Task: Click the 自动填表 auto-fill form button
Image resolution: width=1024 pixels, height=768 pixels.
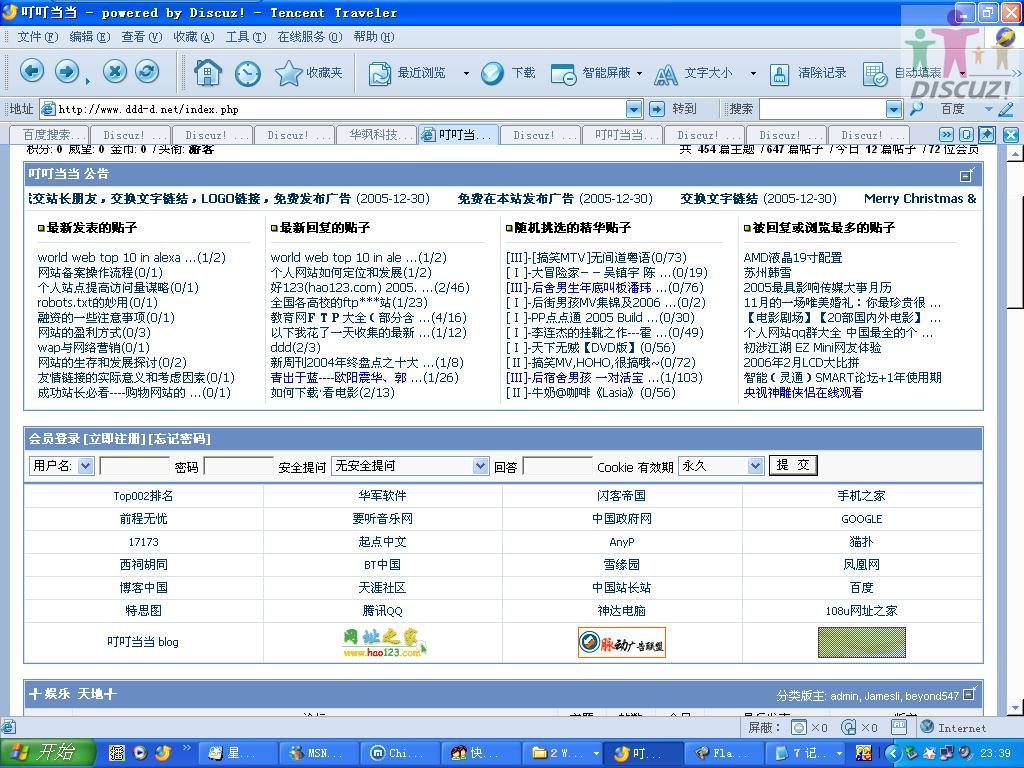Action: pyautogui.click(x=902, y=74)
